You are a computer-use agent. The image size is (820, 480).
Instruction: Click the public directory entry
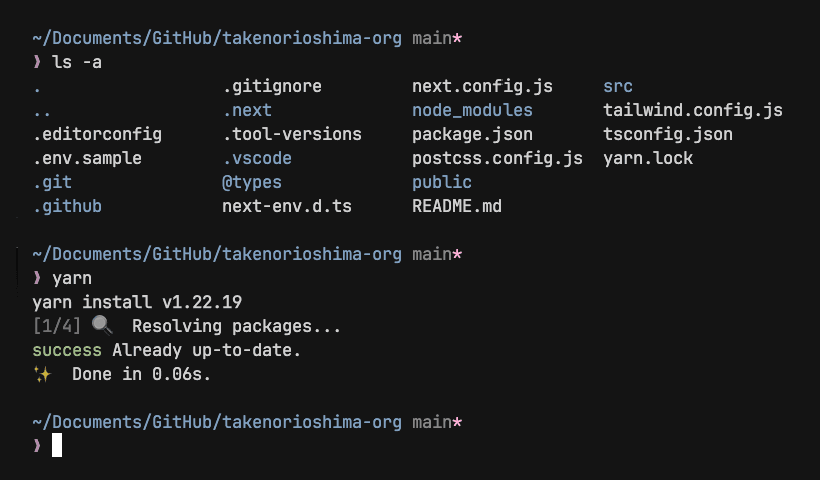click(442, 182)
